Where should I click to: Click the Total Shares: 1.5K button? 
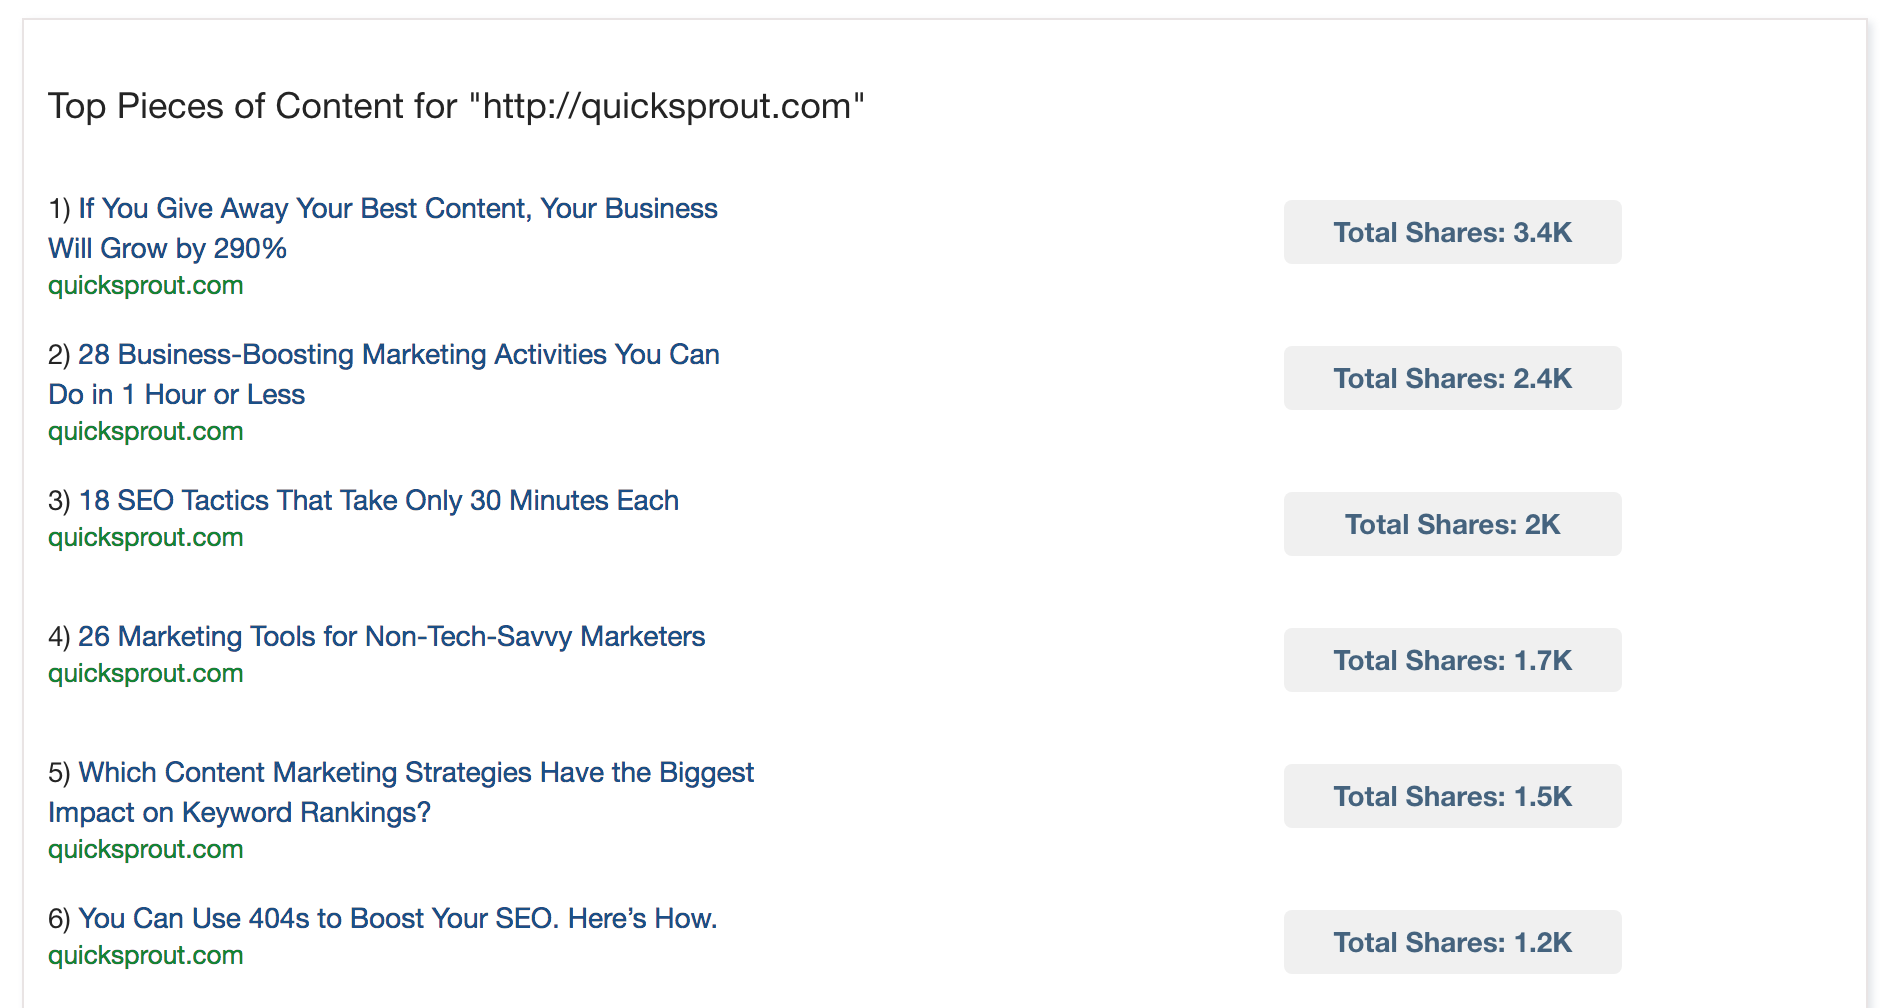(1452, 797)
